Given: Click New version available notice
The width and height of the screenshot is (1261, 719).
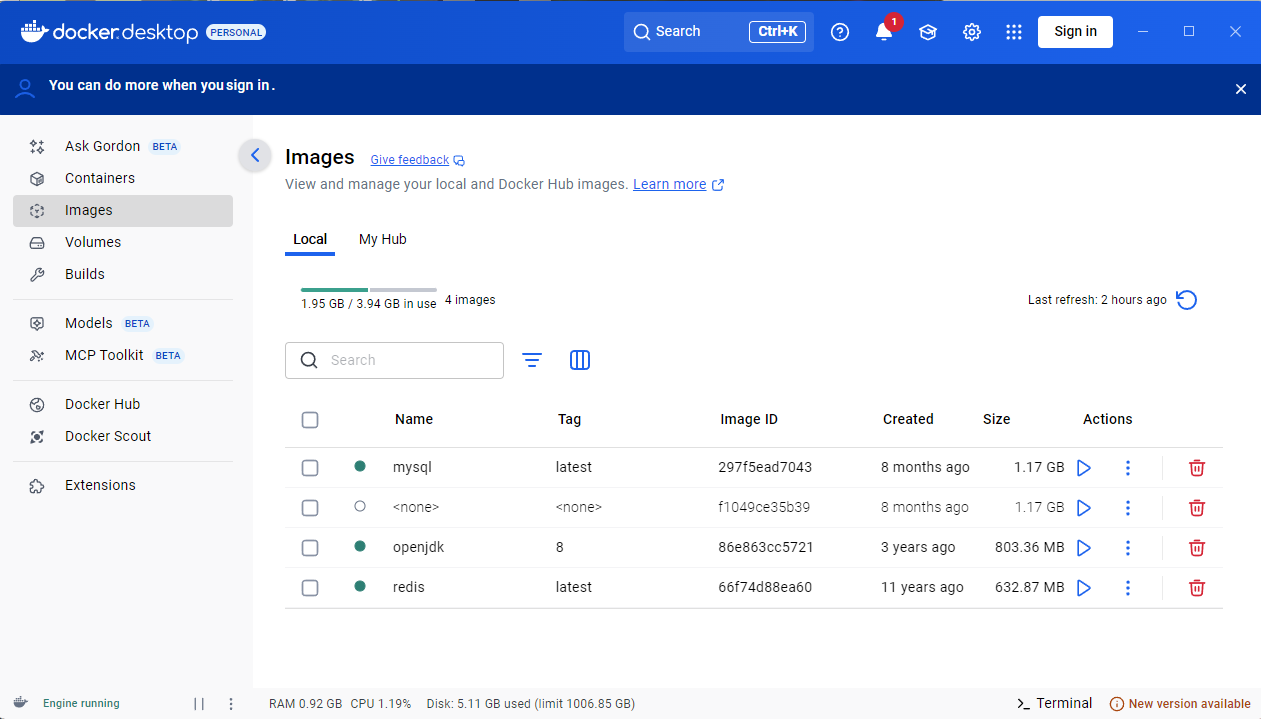Looking at the screenshot, I should (1180, 704).
